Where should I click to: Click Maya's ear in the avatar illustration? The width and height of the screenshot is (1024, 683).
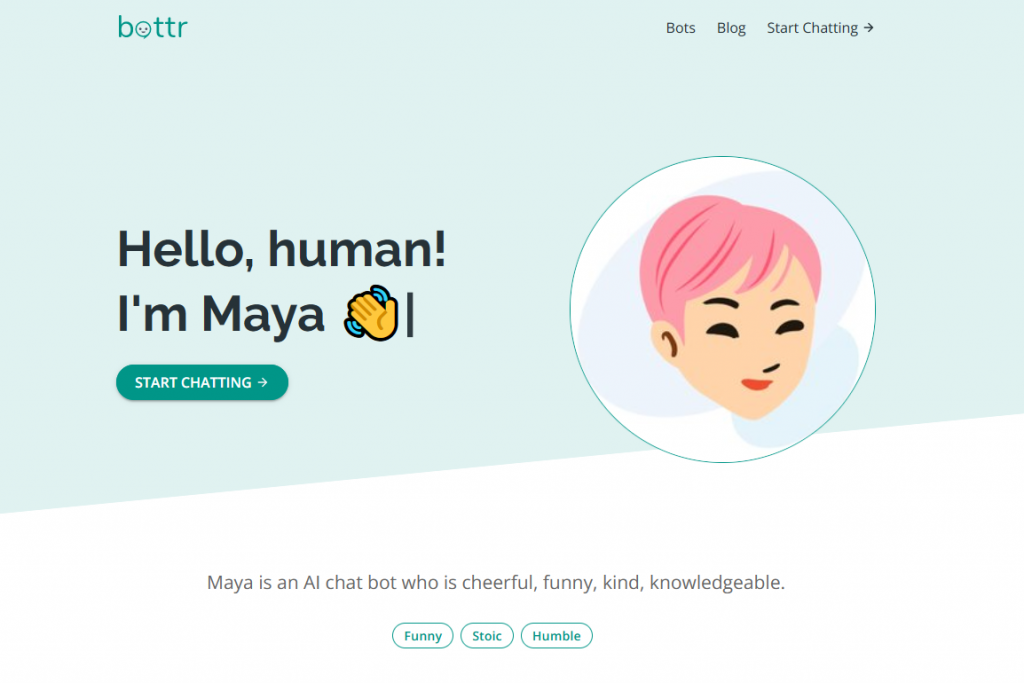pyautogui.click(x=666, y=342)
